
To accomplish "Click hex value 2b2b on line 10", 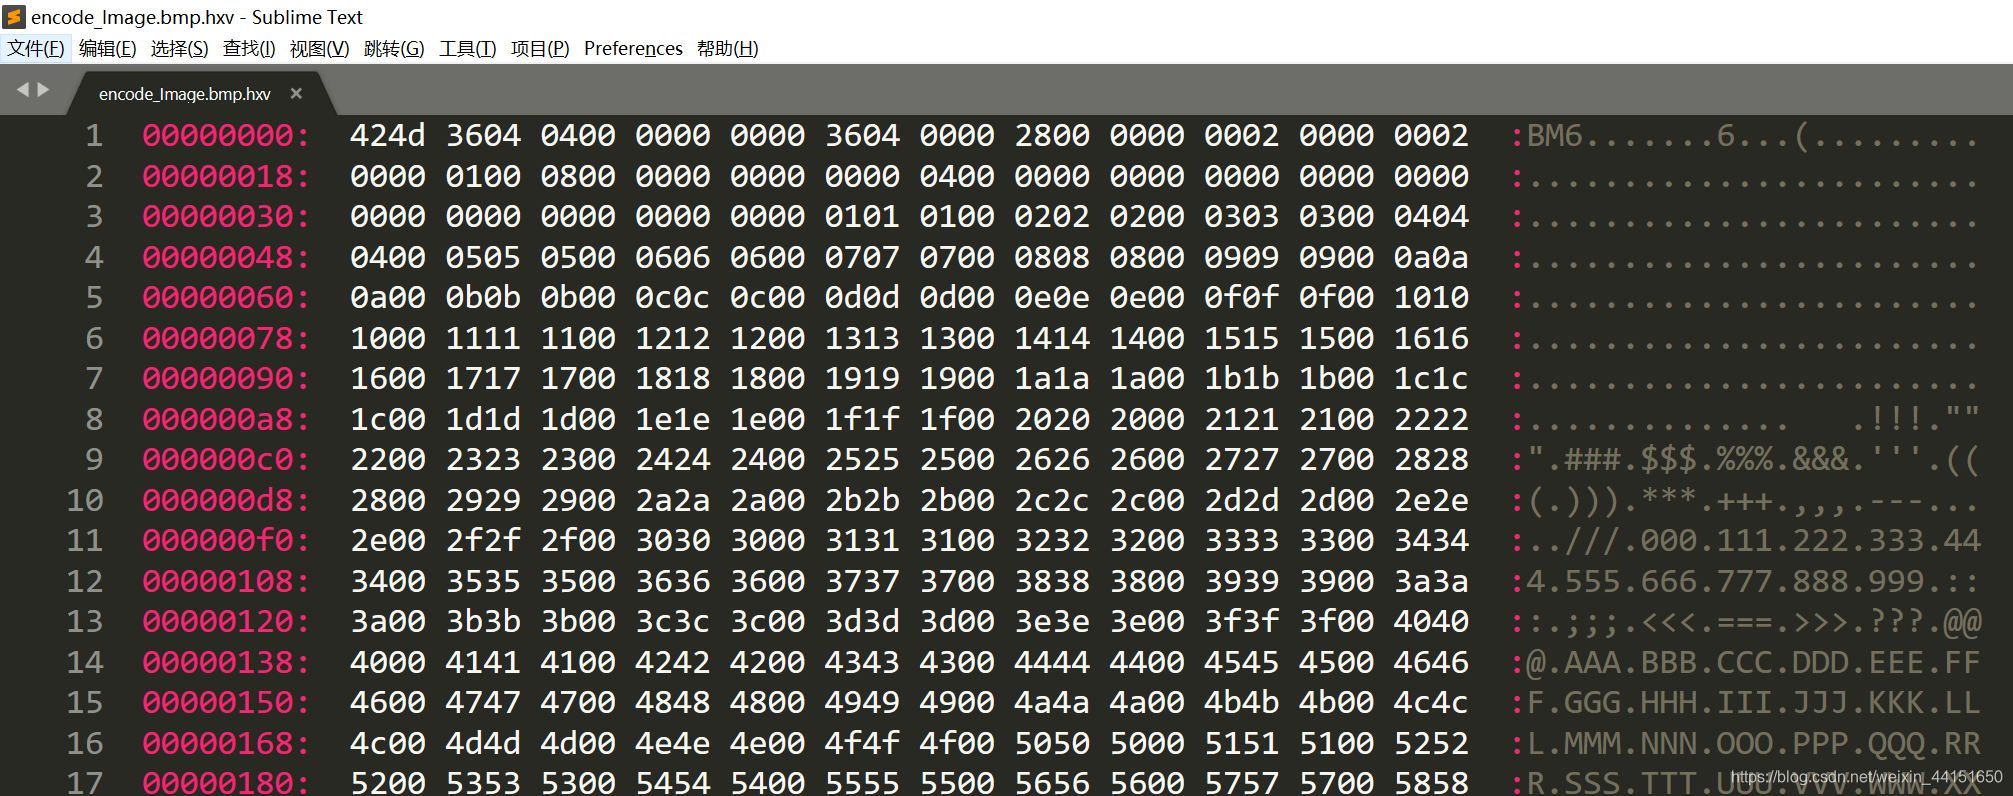I will 862,500.
